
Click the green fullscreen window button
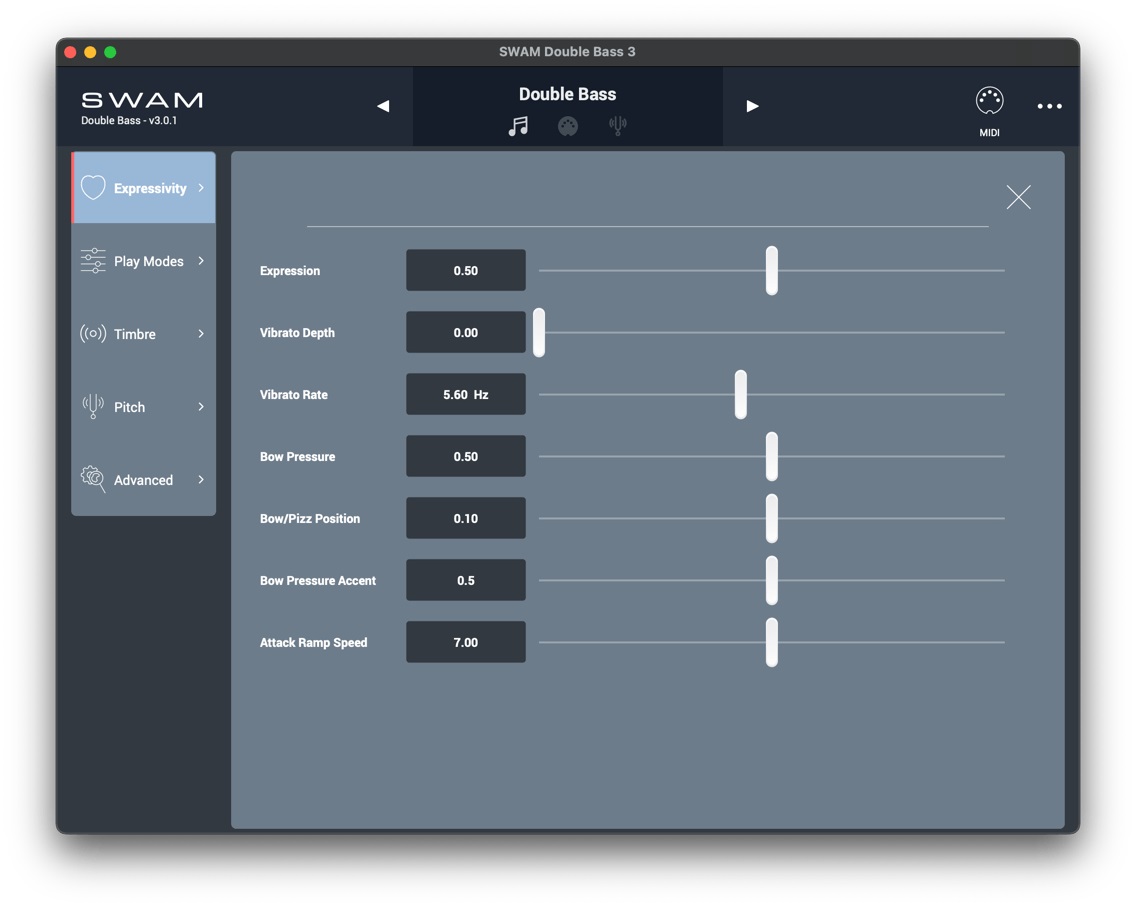coord(110,52)
